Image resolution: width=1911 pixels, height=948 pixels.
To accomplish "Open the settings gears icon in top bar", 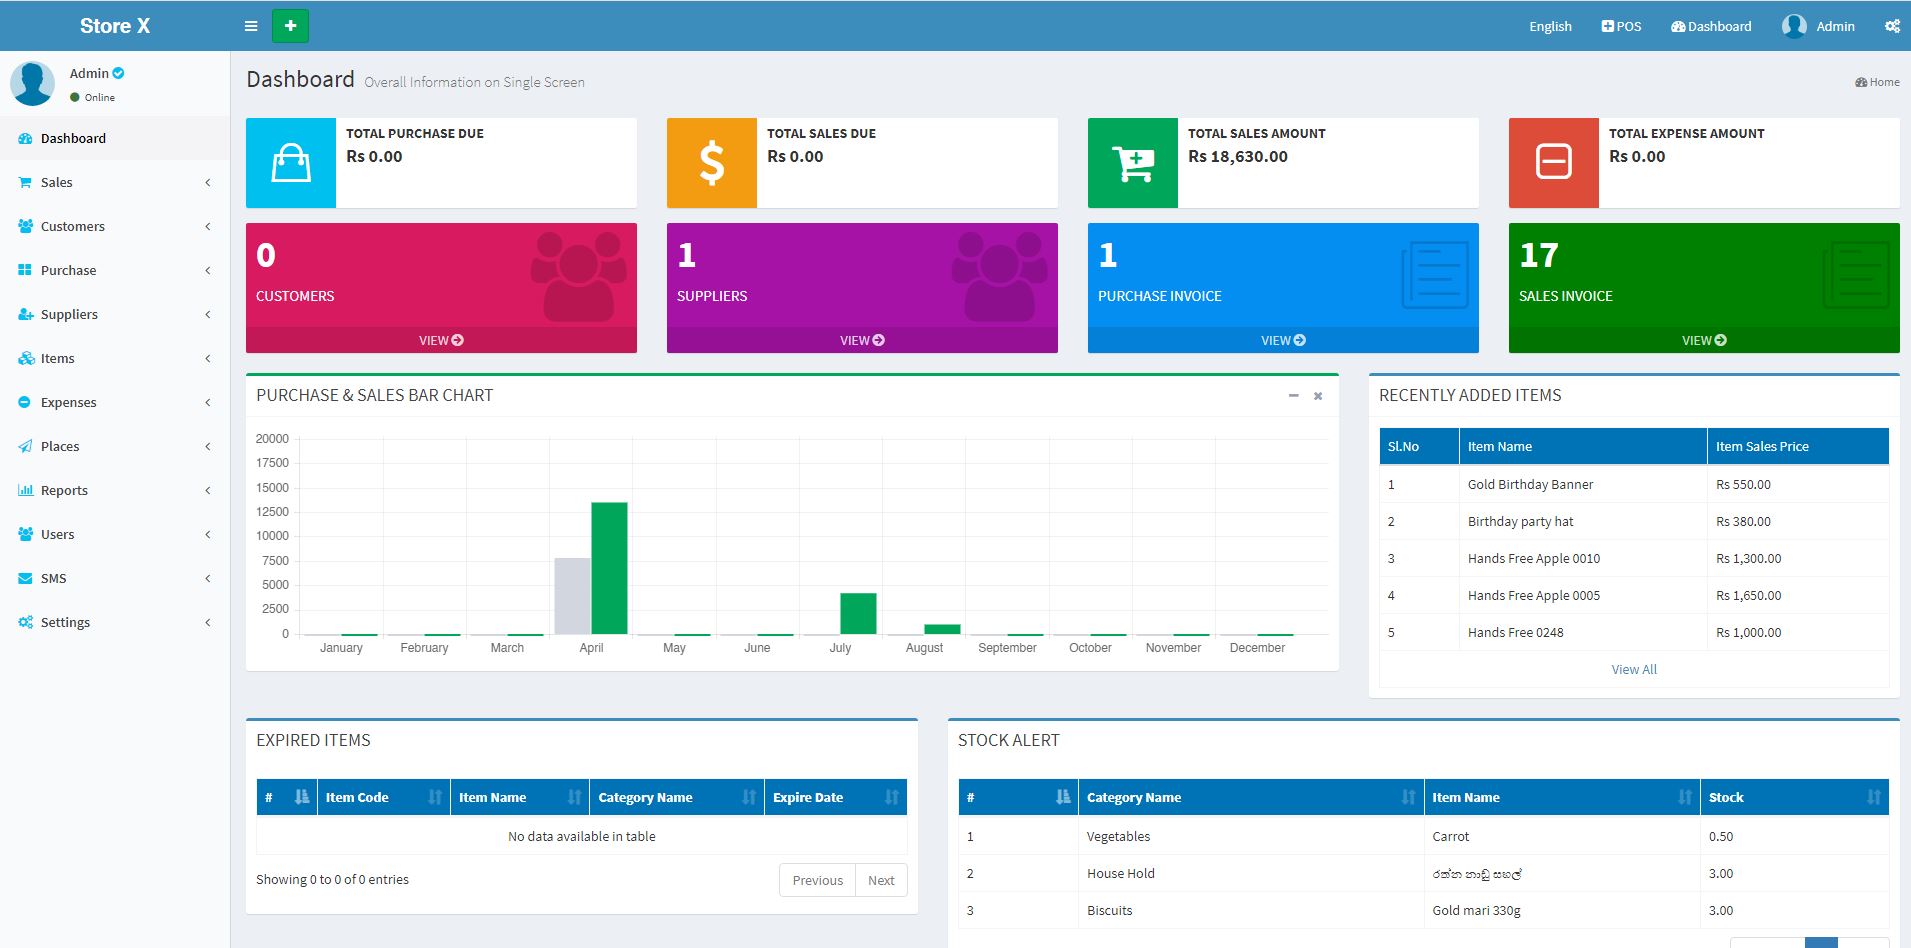I will [x=1892, y=26].
